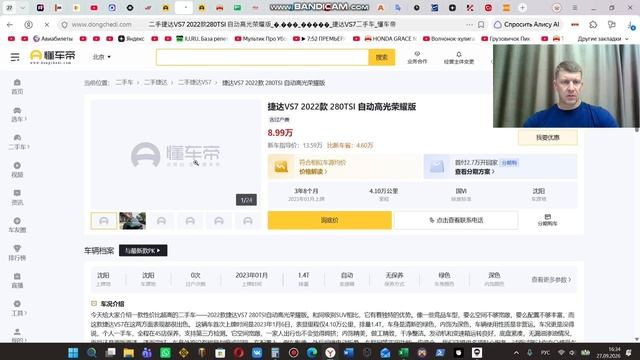Click the yellow 搜索 search button
Image resolution: width=640 pixels, height=360 pixels.
[382, 58]
